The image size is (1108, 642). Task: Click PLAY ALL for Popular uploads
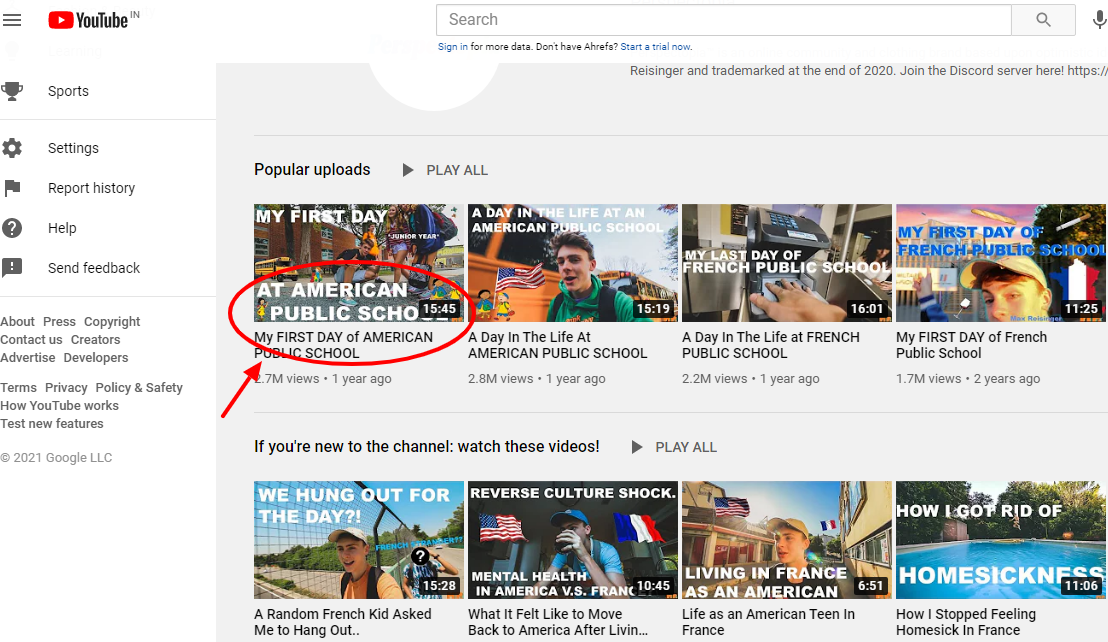457,170
